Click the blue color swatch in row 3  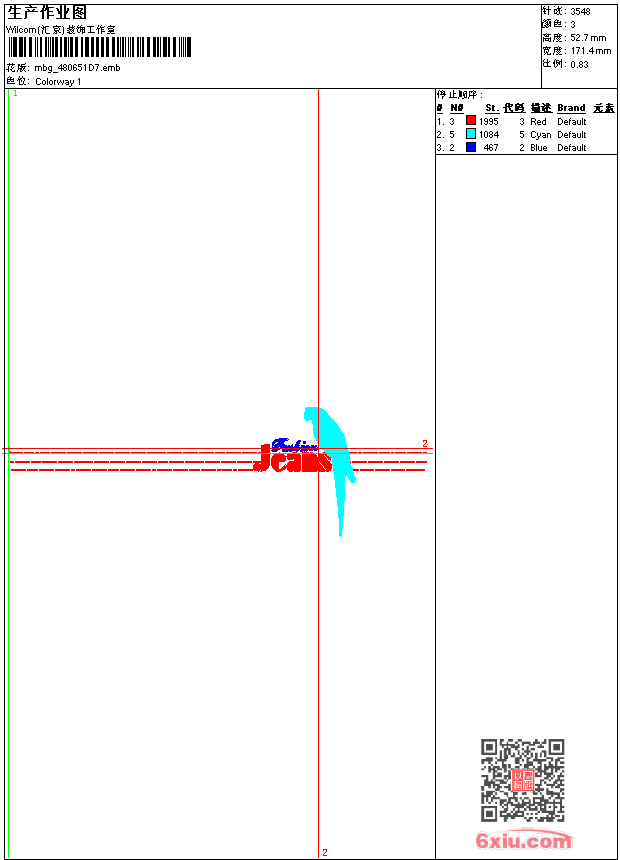click(x=471, y=147)
